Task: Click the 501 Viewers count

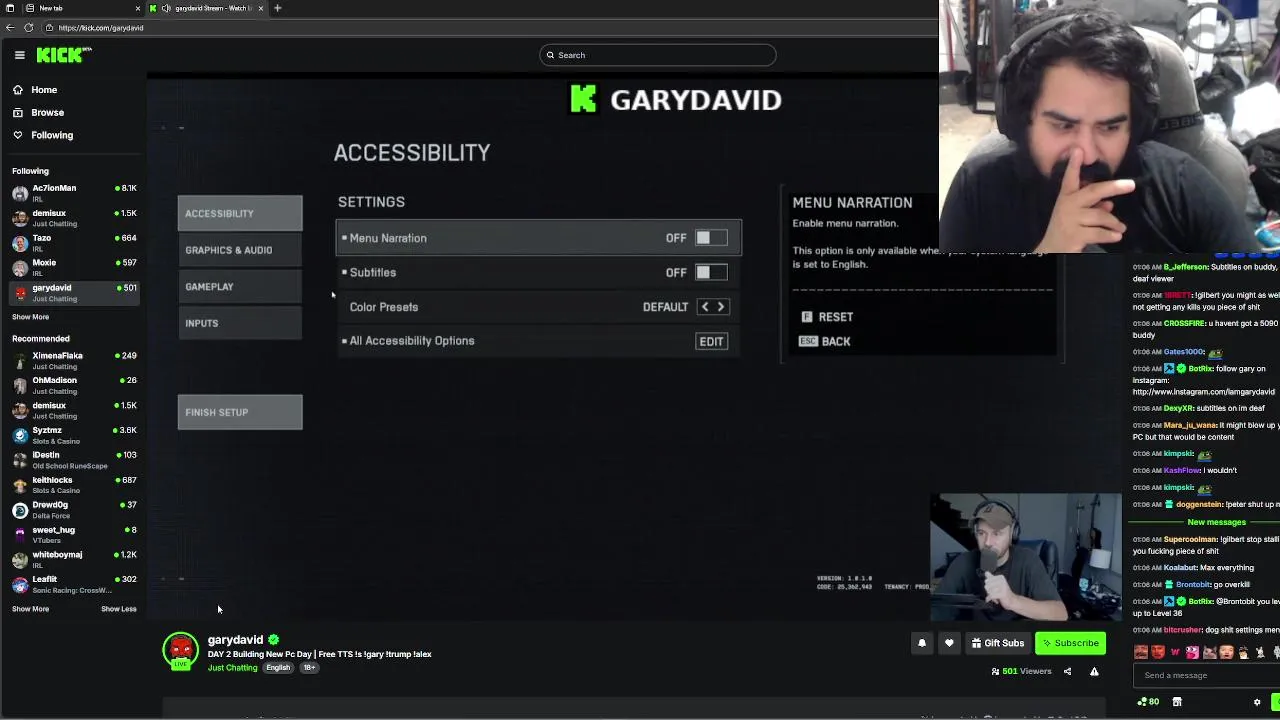Action: (1021, 671)
